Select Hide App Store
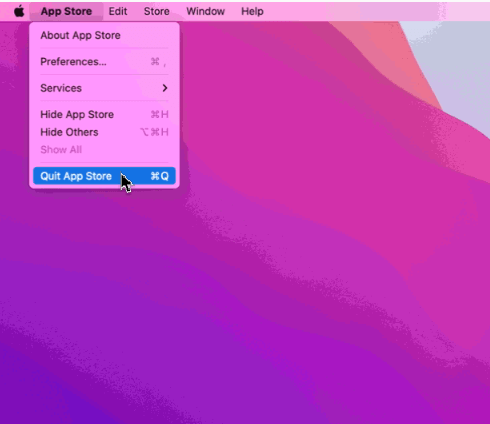Image resolution: width=490 pixels, height=424 pixels. 104,114
